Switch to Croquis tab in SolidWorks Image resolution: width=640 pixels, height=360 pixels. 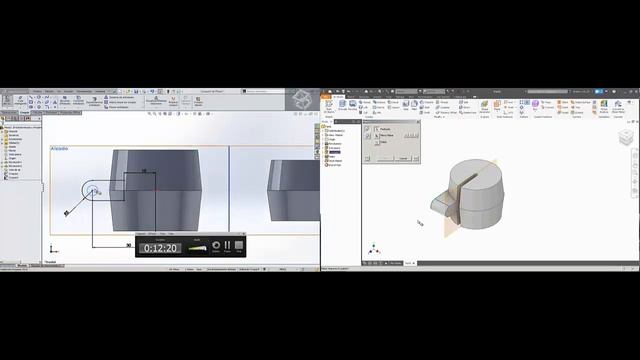pos(25,113)
